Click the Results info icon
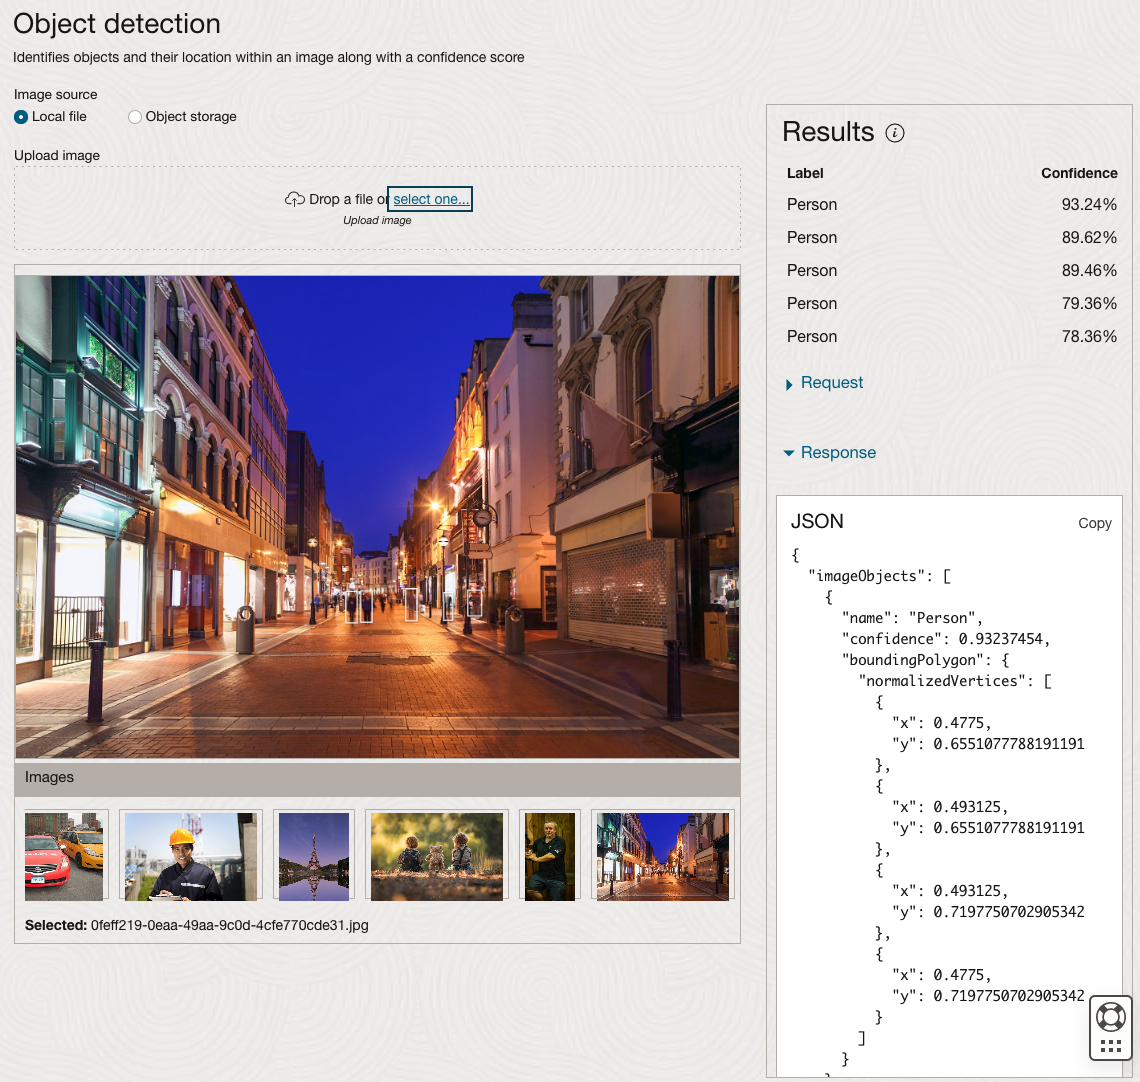The width and height of the screenshot is (1140, 1082). point(895,133)
